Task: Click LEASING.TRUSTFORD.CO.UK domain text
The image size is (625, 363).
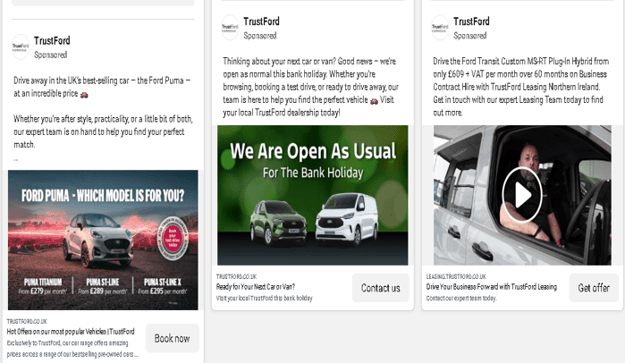Action: (456, 277)
